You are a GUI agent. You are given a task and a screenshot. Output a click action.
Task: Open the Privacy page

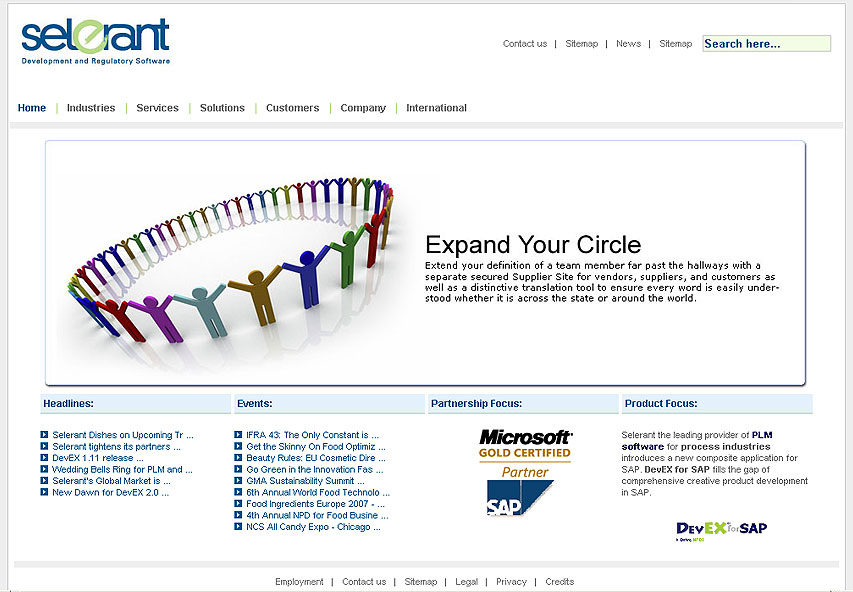tap(511, 581)
